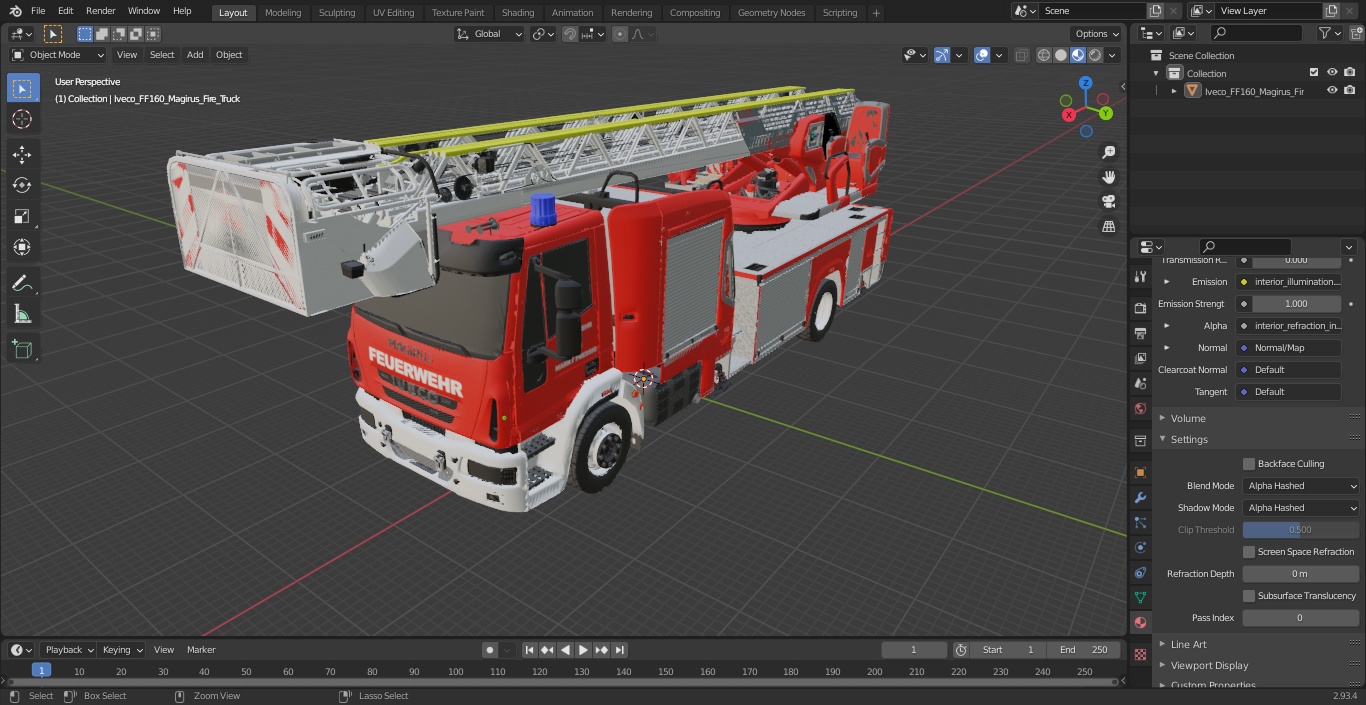This screenshot has height=705, width=1366.
Task: Toggle proportional editing in header
Action: coord(620,34)
